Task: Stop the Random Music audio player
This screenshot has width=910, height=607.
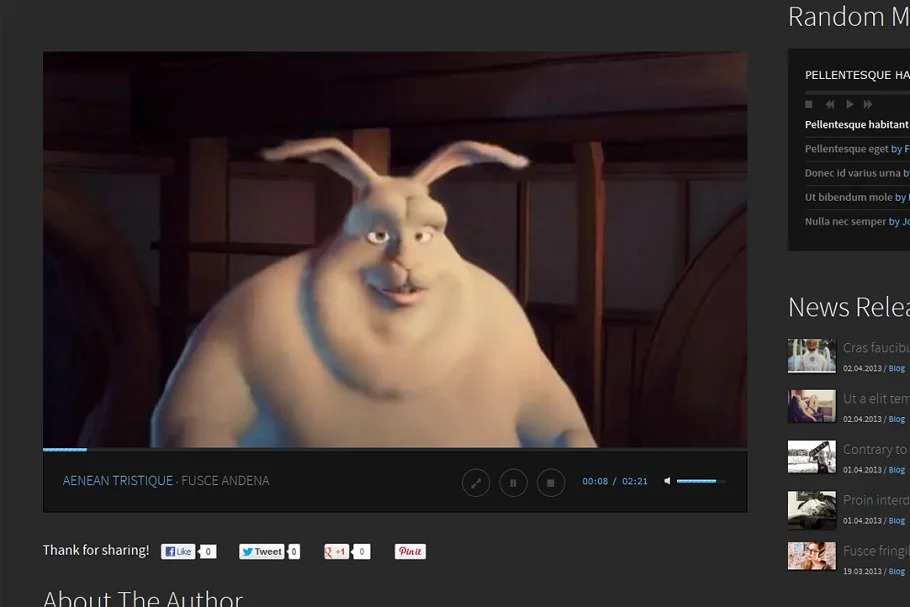Action: [809, 104]
